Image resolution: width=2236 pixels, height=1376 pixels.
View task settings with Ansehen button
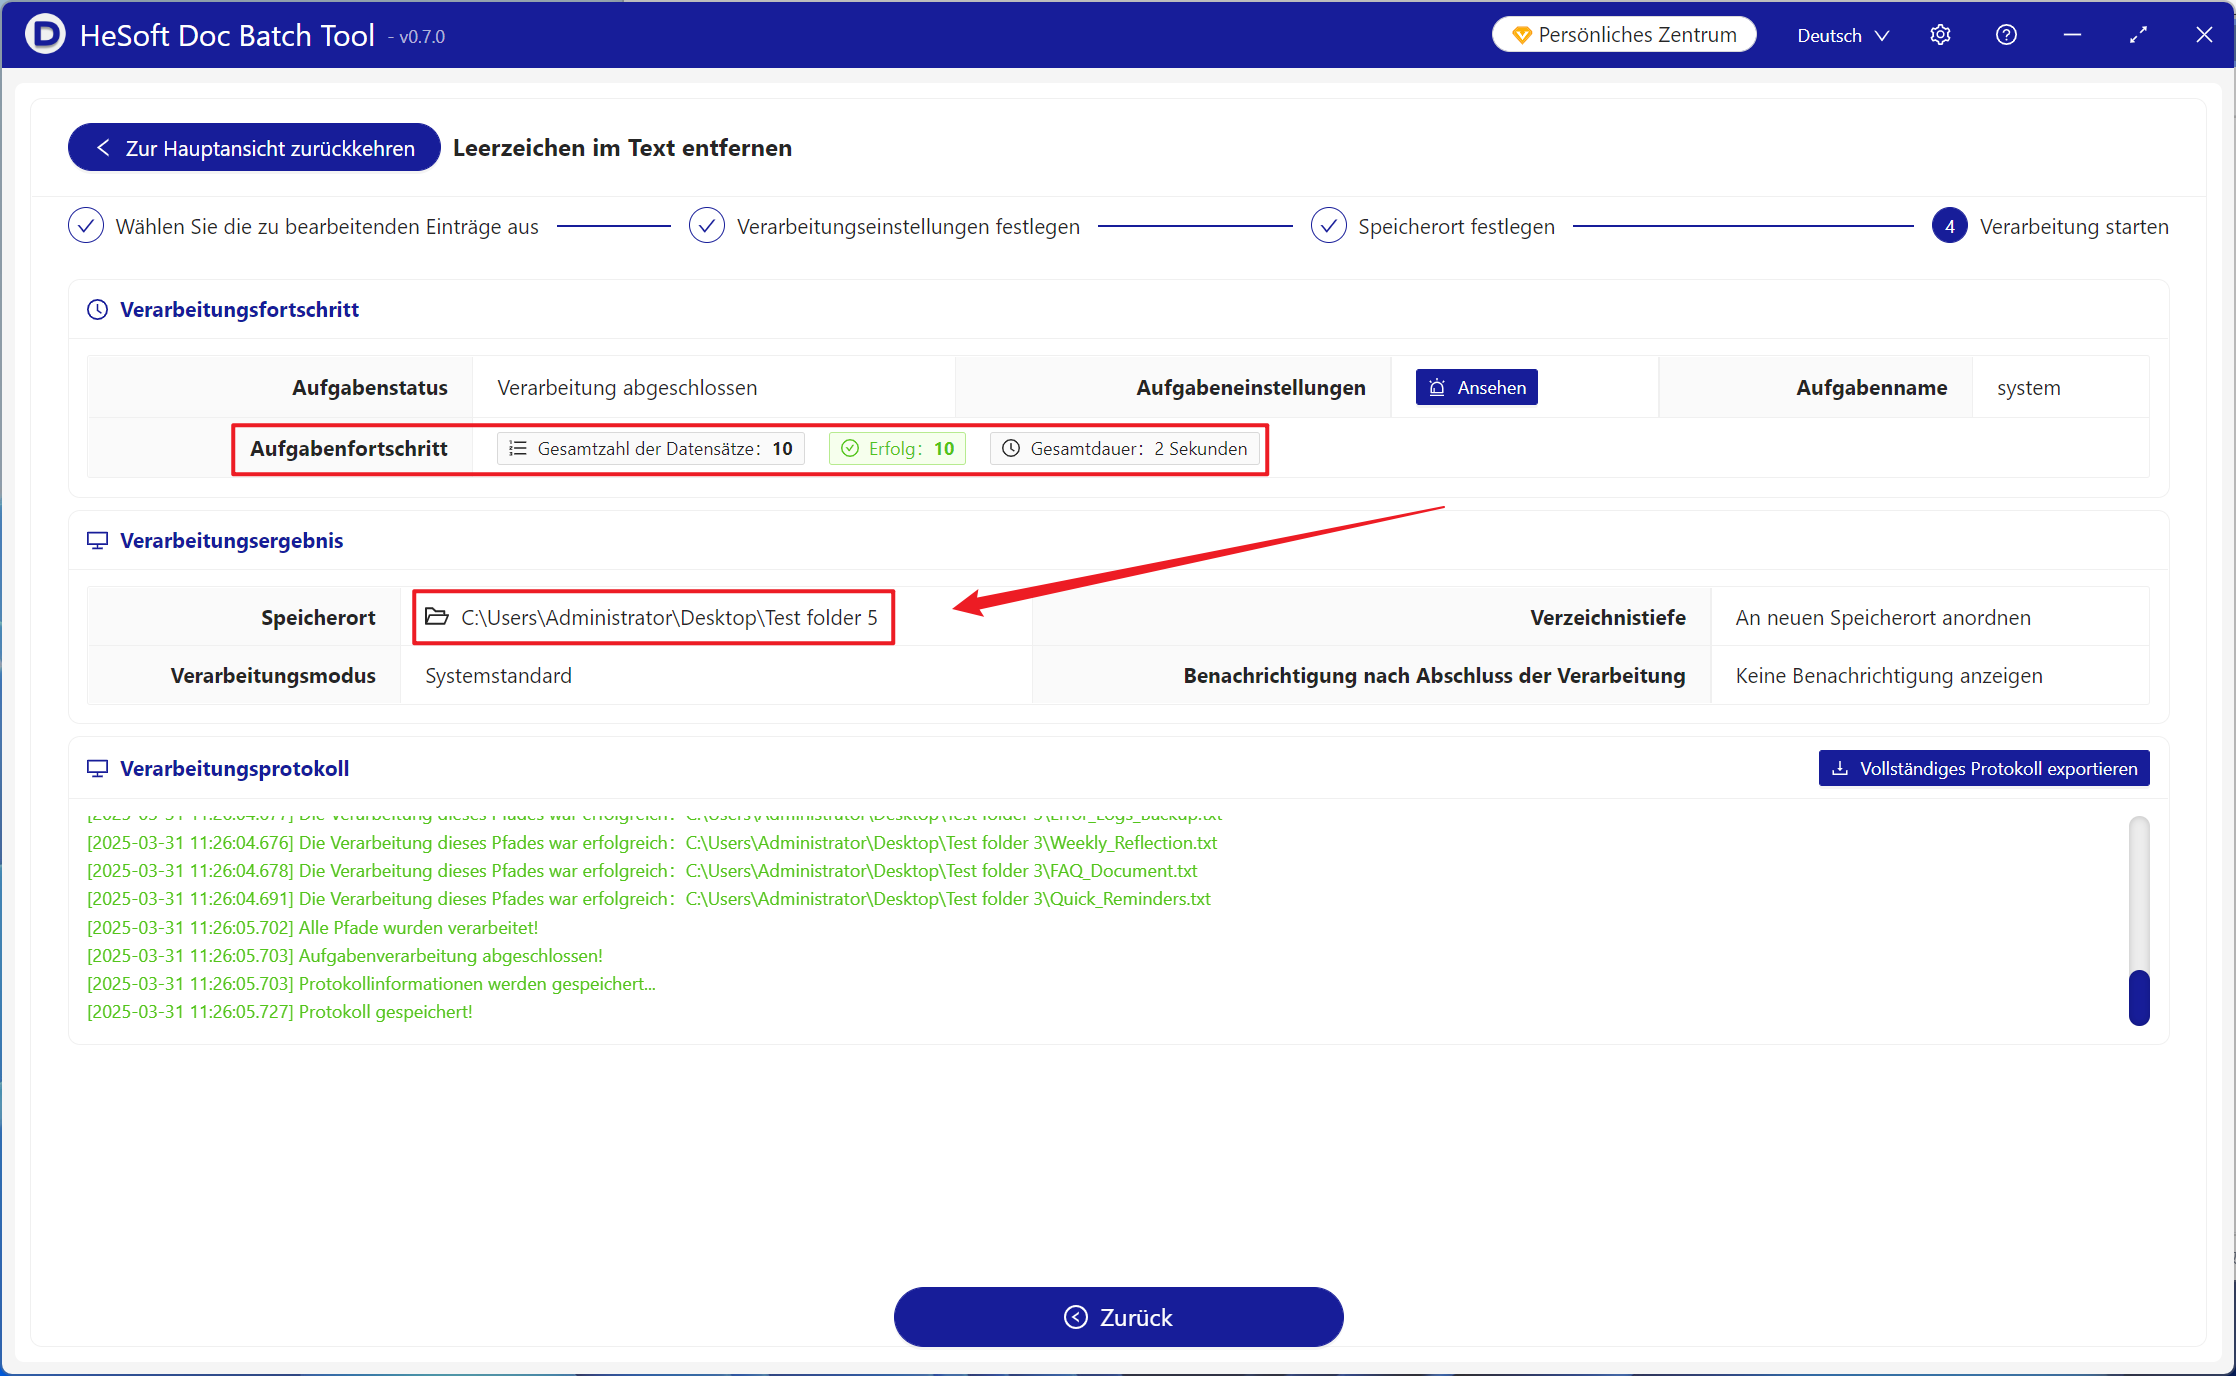1476,388
